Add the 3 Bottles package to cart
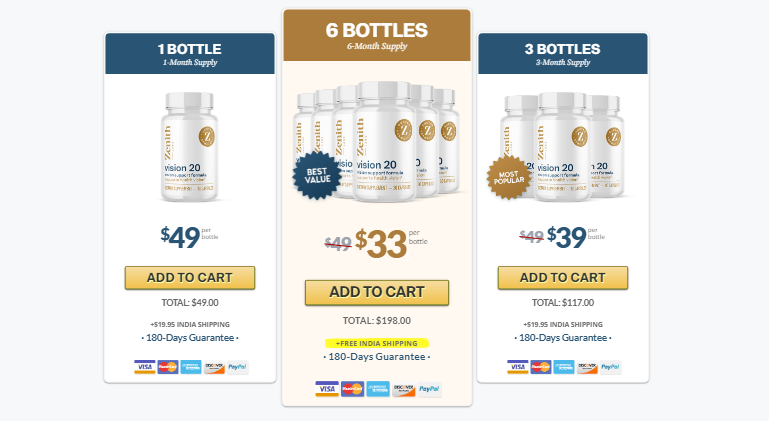The width and height of the screenshot is (769, 421). 563,278
